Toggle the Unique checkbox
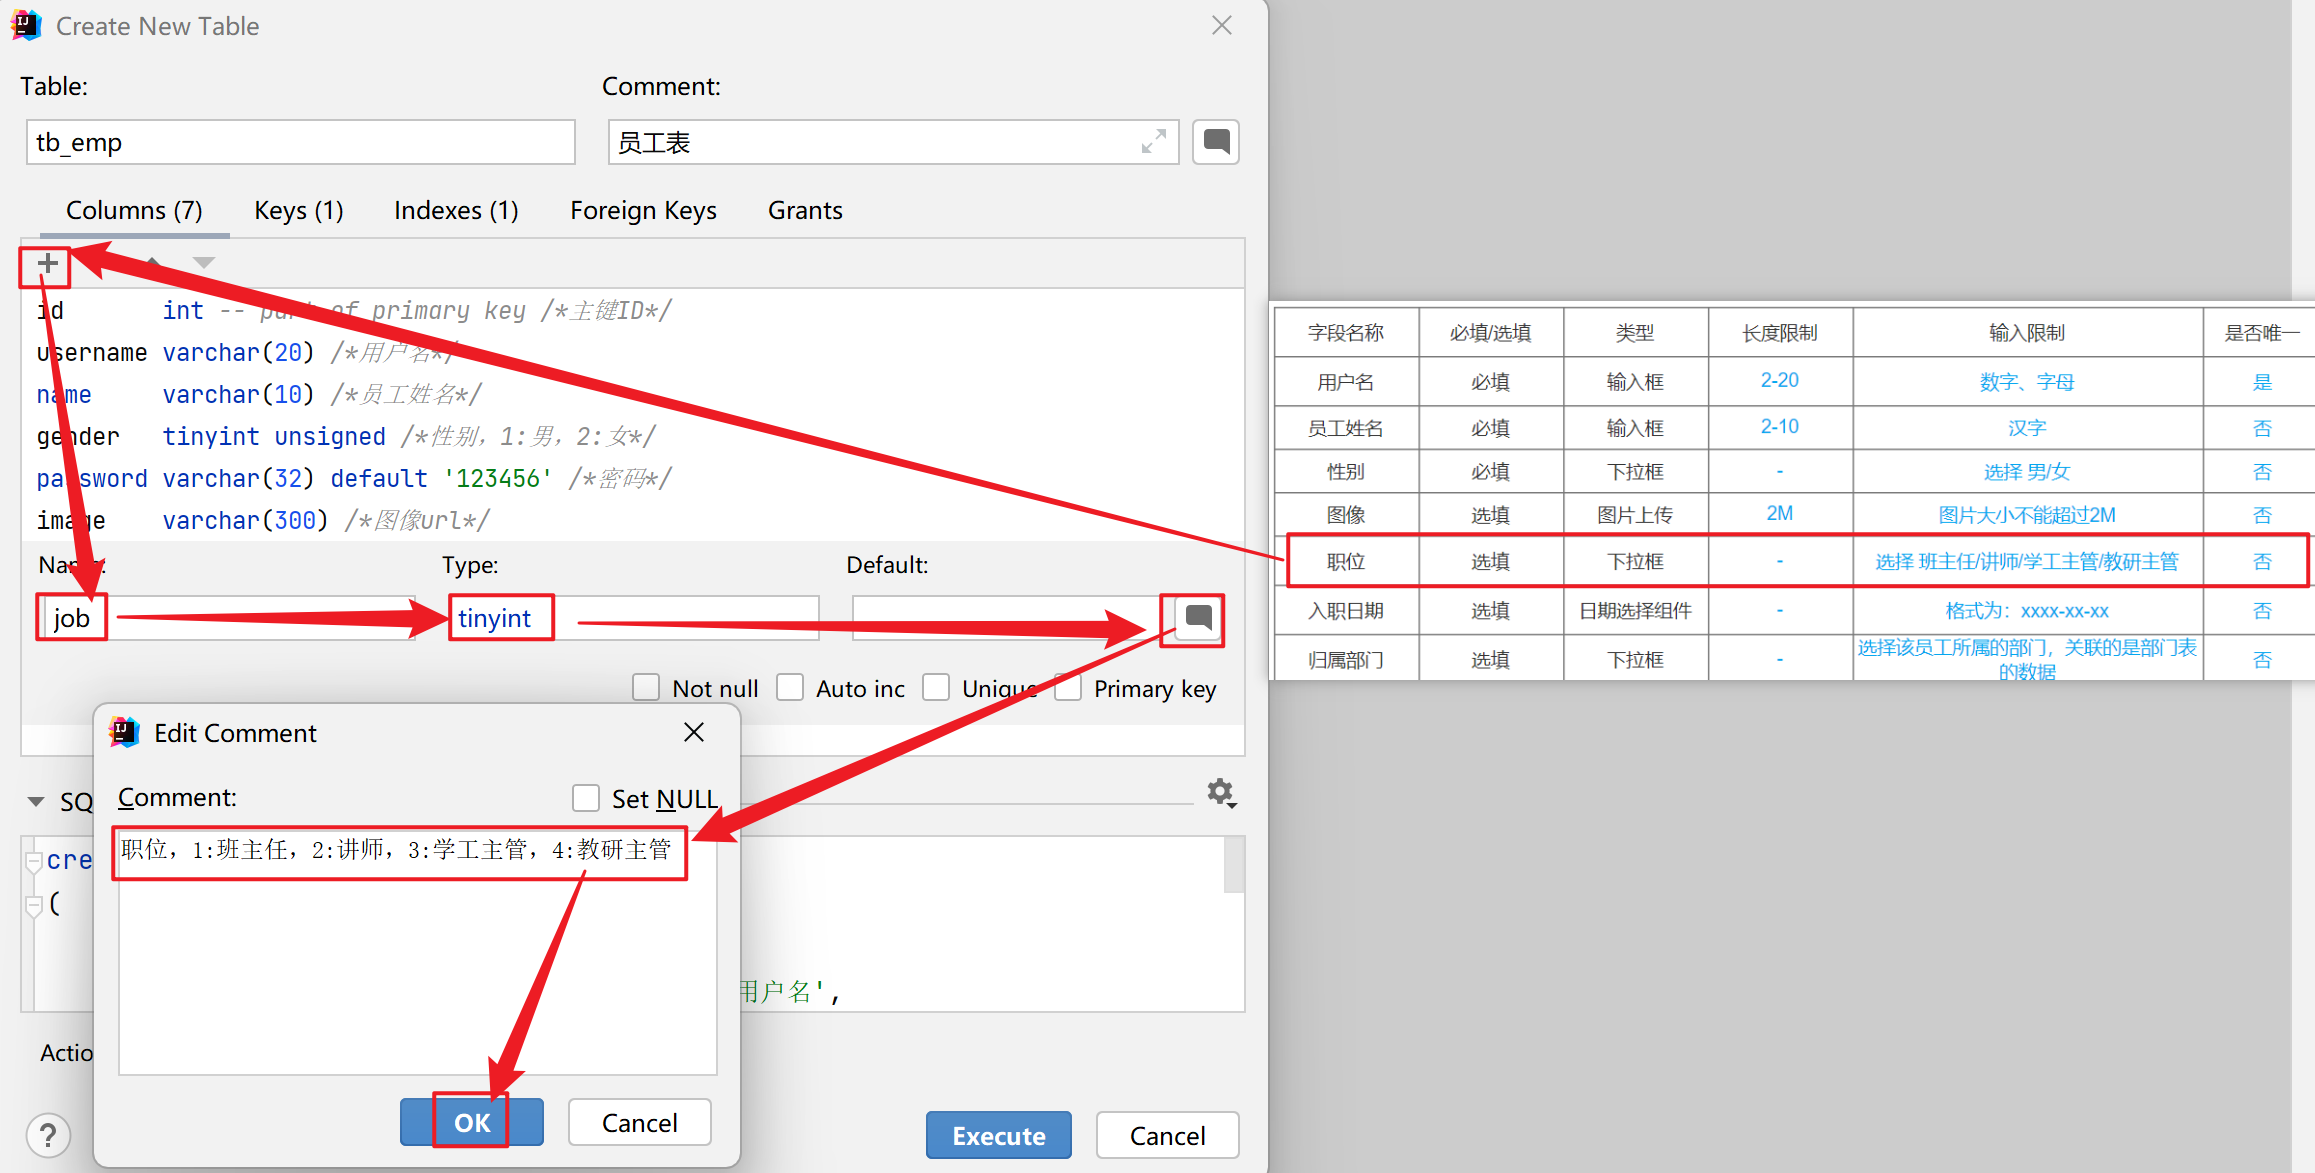The image size is (2315, 1173). click(x=936, y=688)
